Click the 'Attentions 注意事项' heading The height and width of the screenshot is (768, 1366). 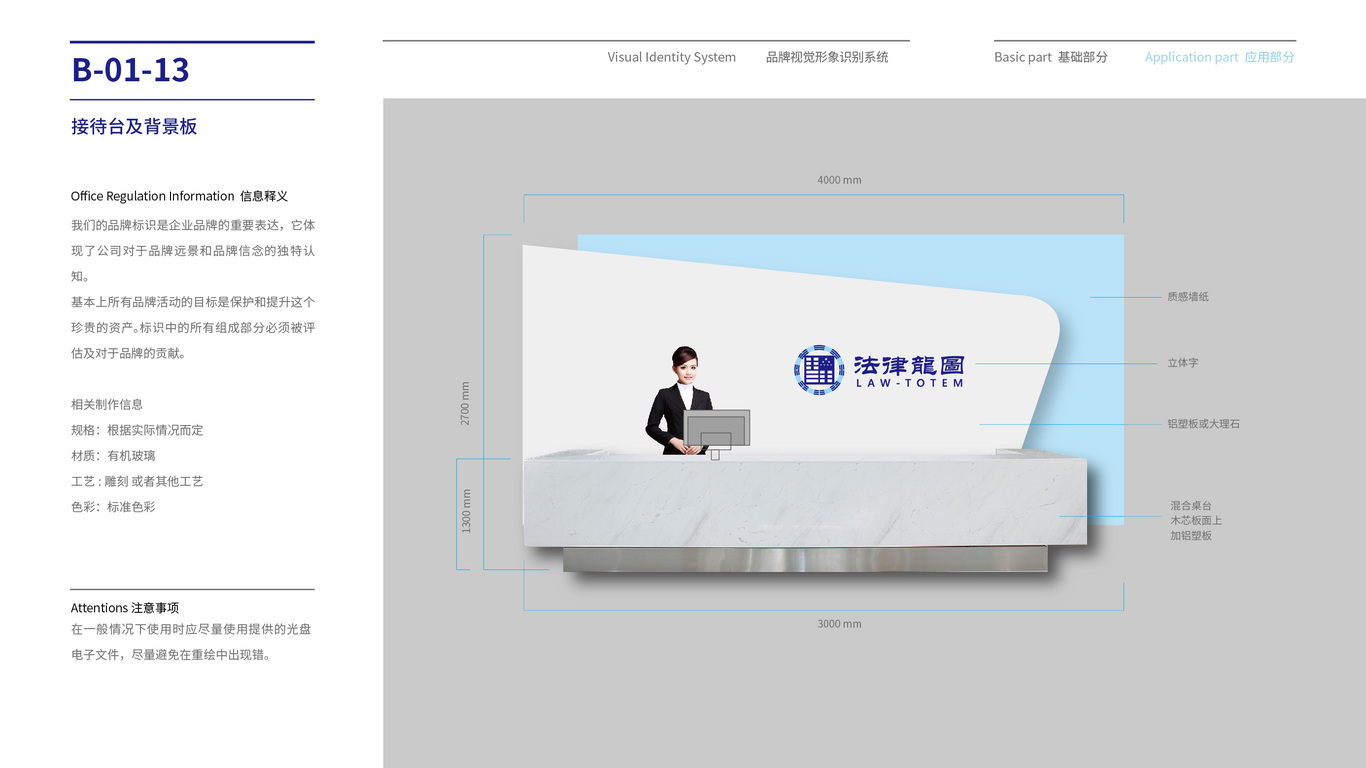click(125, 608)
